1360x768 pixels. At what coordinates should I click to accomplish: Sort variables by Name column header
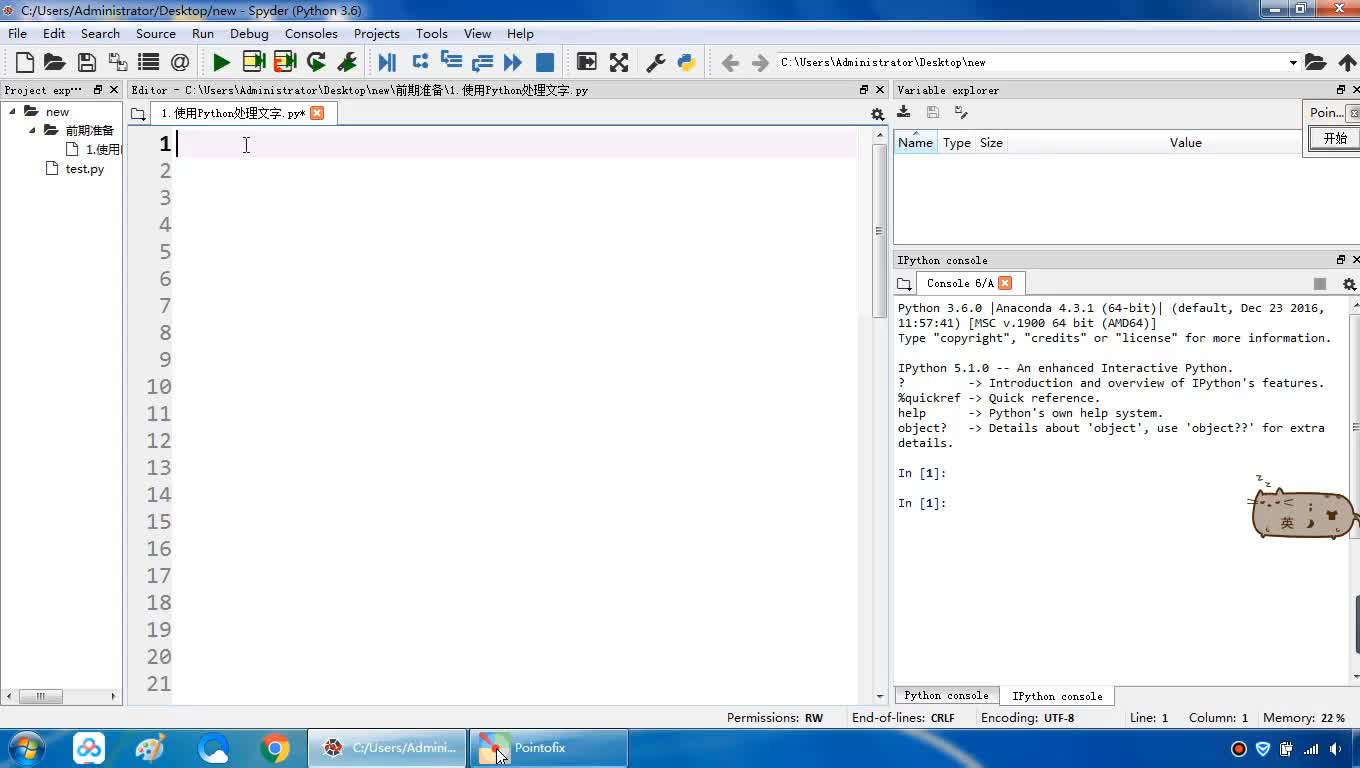pos(915,142)
